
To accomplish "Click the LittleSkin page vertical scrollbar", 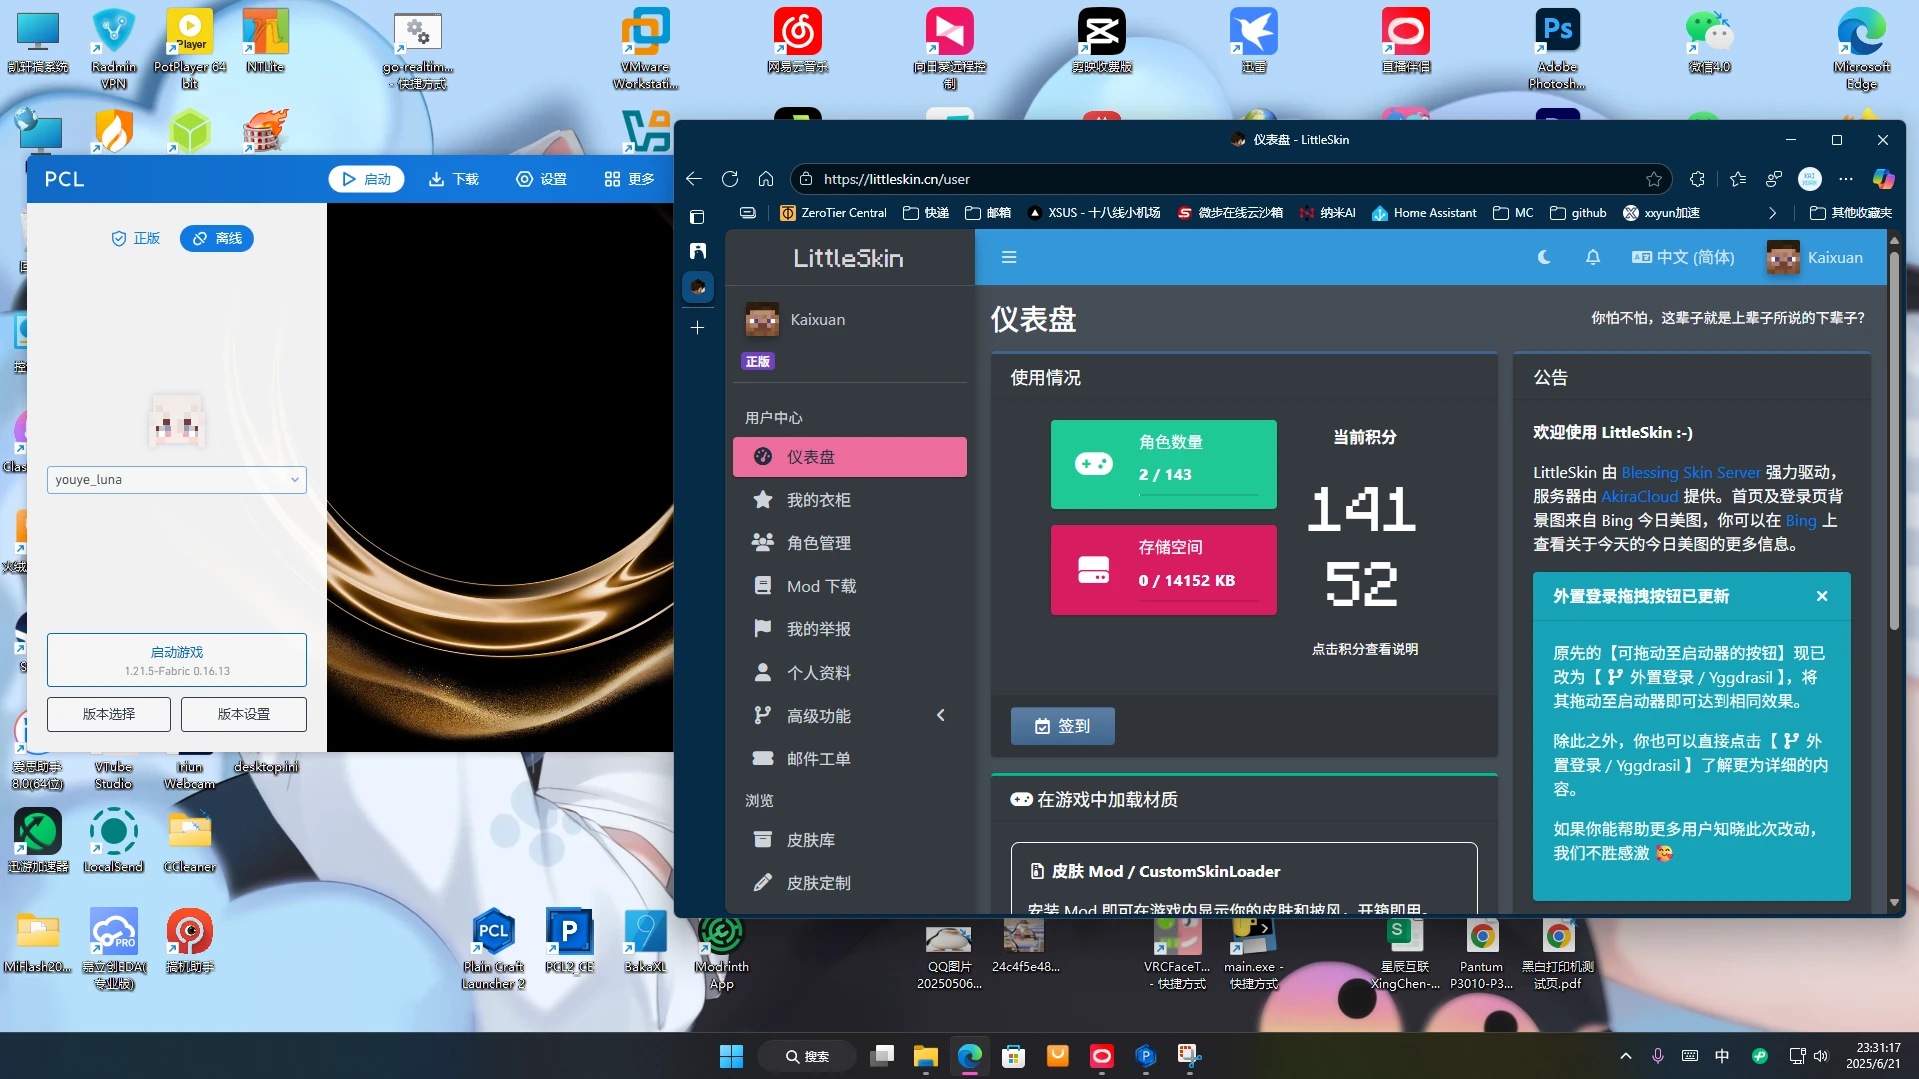I will click(x=1893, y=440).
